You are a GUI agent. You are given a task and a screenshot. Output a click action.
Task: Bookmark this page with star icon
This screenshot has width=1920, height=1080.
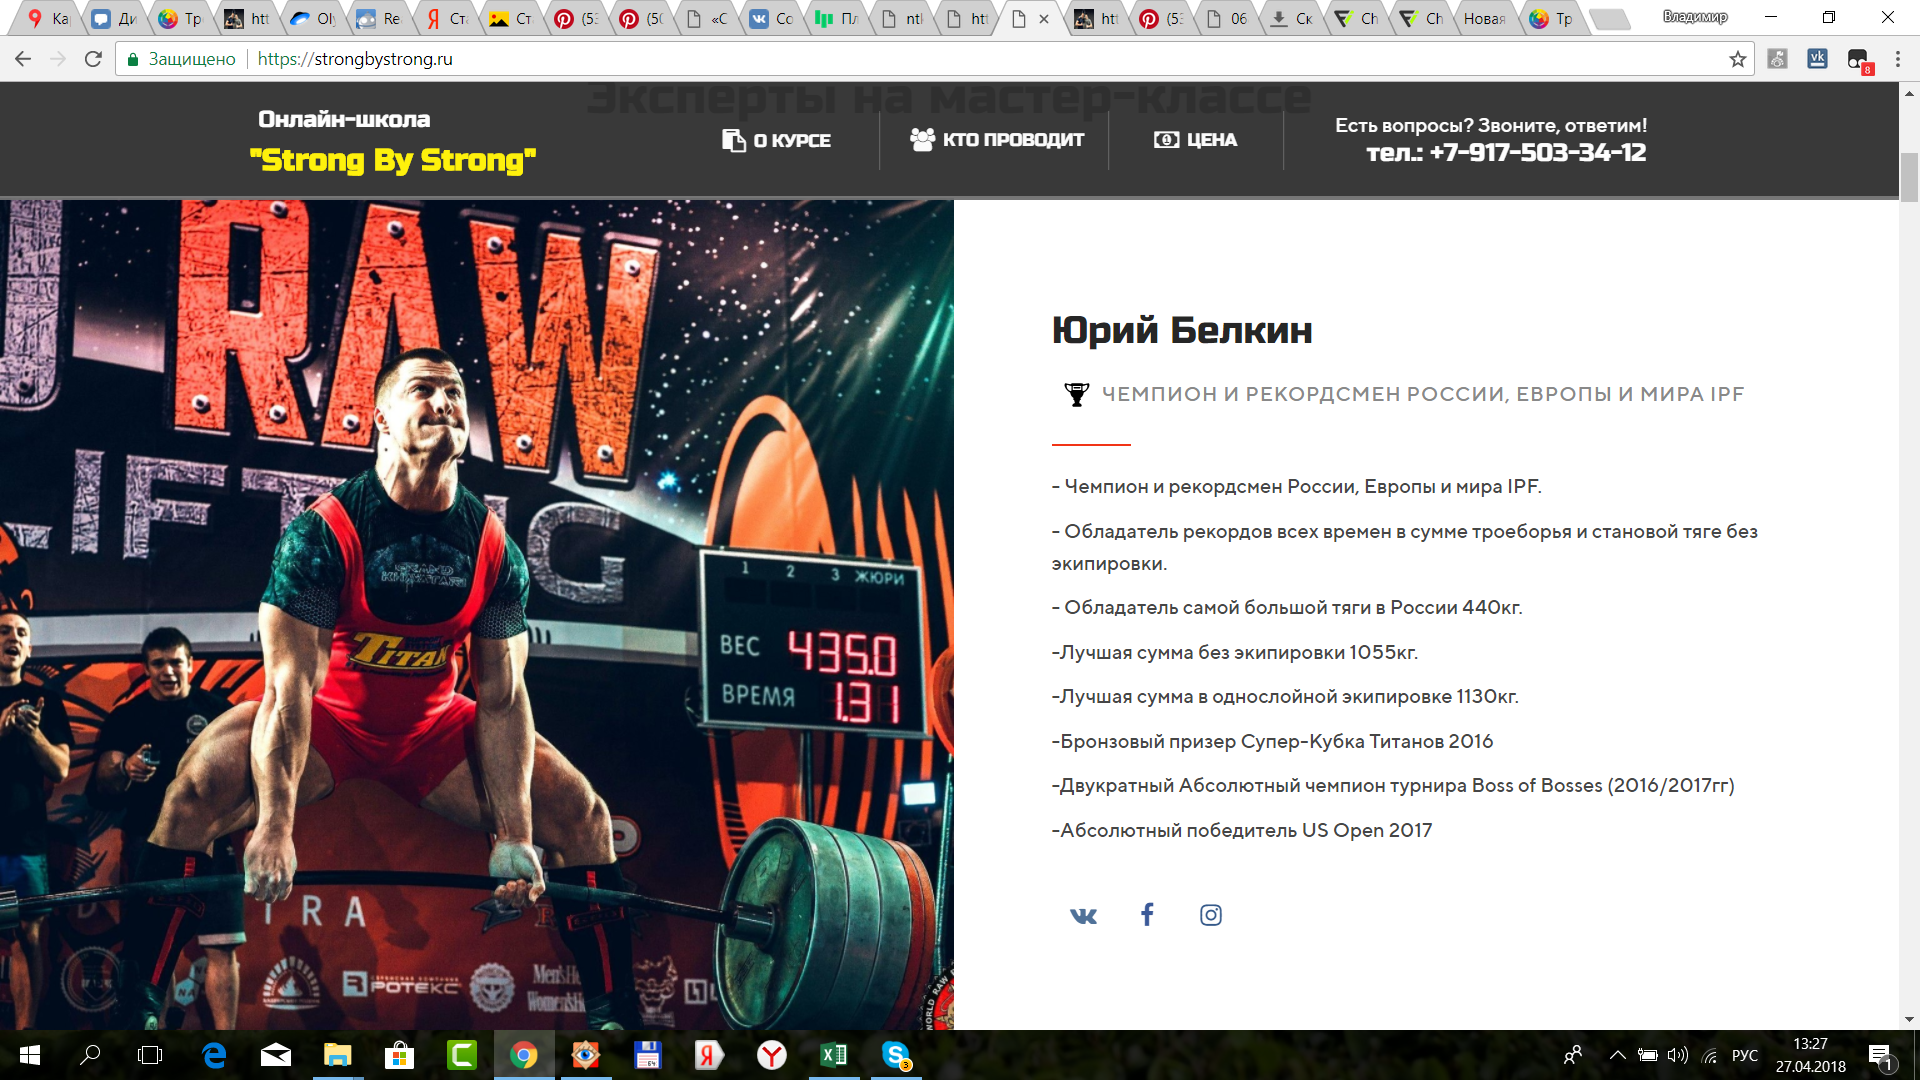1738,59
